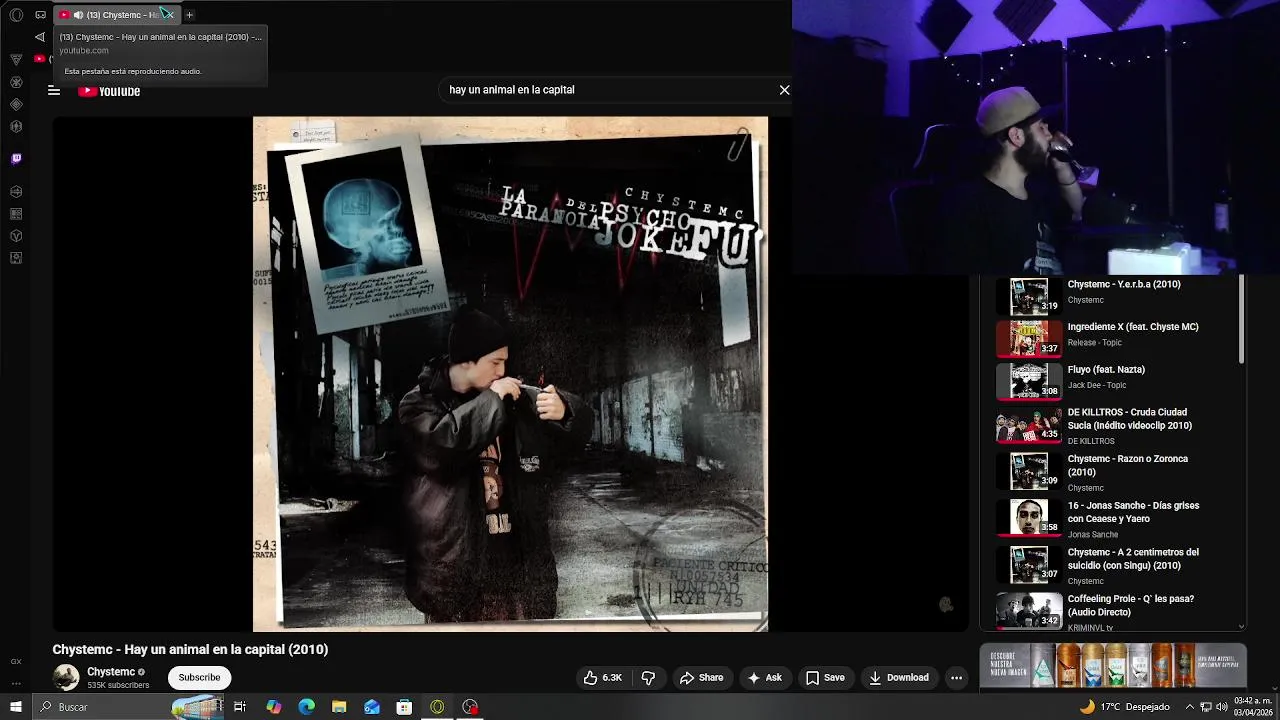Click the 'Jack Dee - Topic' channel name
The width and height of the screenshot is (1280, 720).
point(1097,385)
